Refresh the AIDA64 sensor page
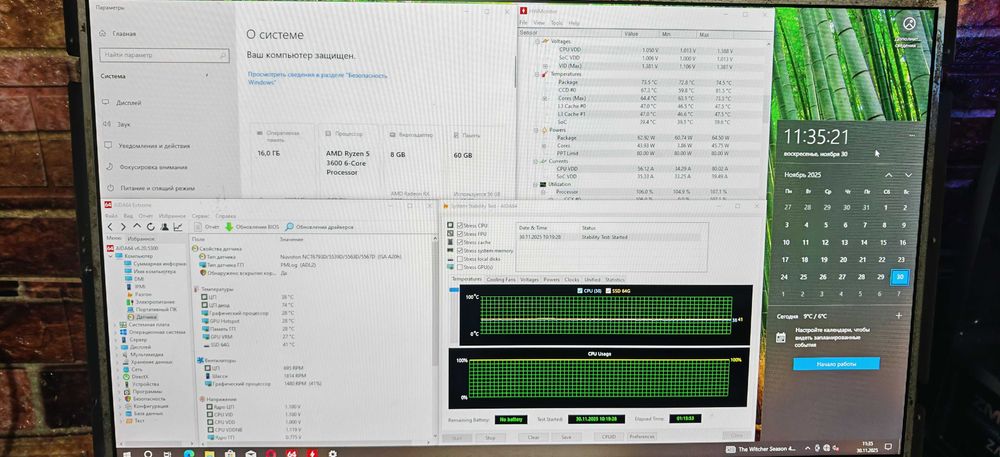Viewport: 1000px width, 457px height. [151, 227]
